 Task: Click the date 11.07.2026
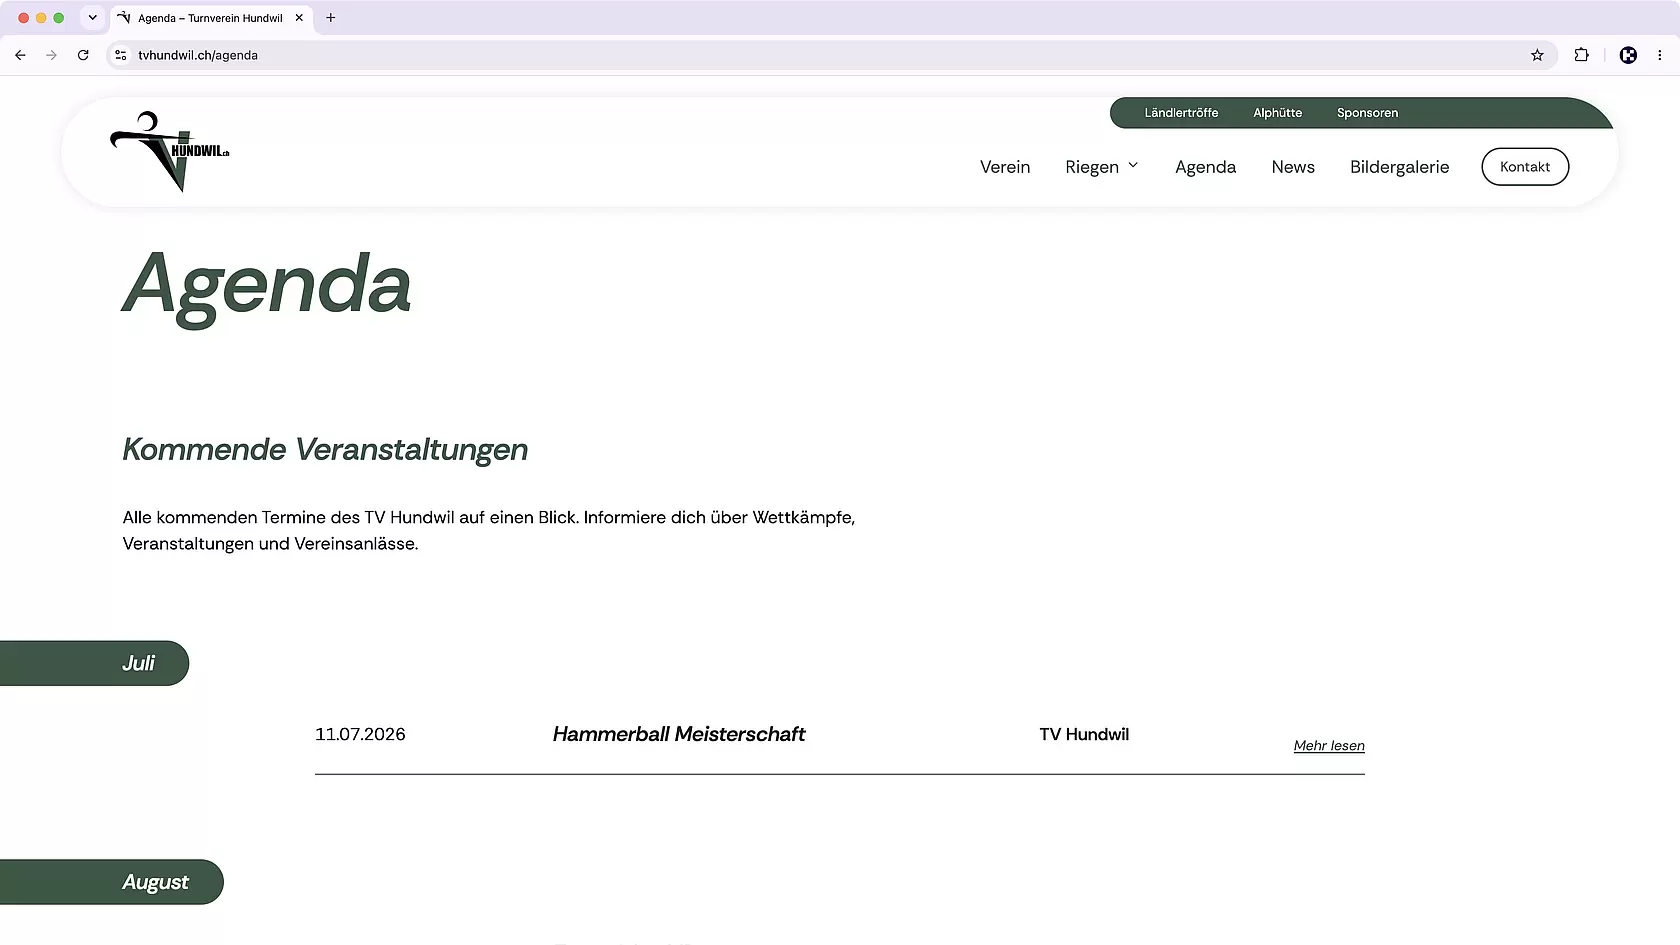pos(360,734)
